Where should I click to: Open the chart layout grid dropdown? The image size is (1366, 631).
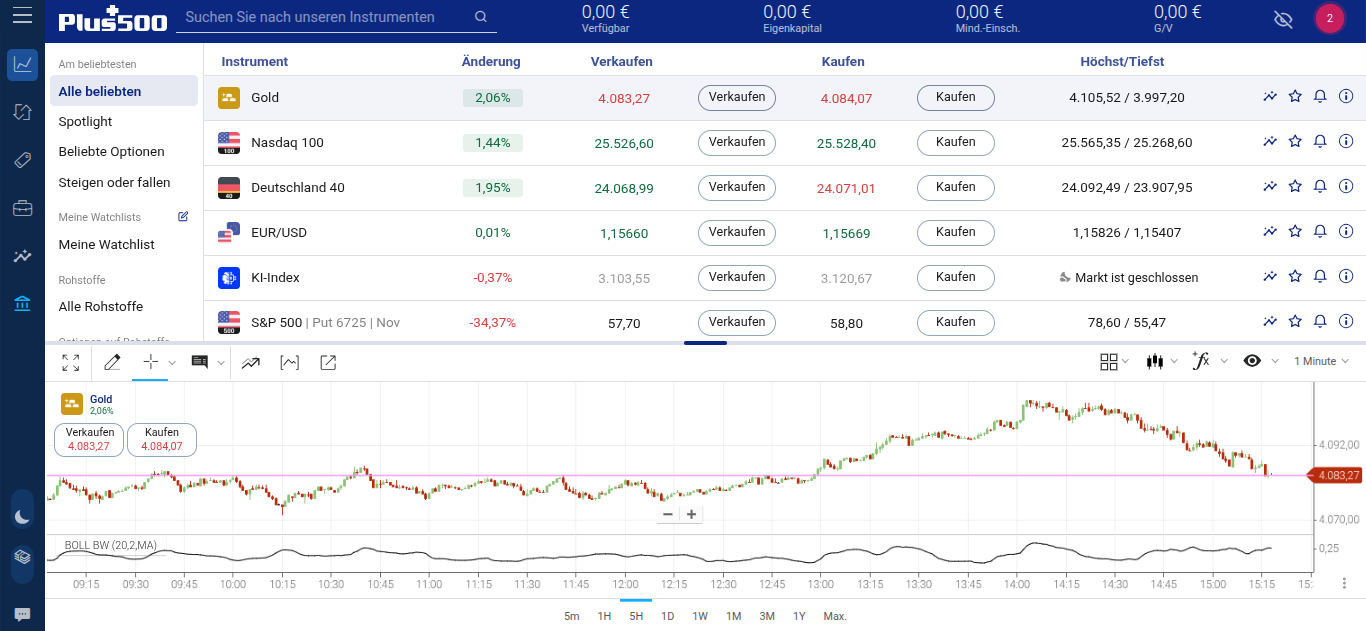[1110, 361]
